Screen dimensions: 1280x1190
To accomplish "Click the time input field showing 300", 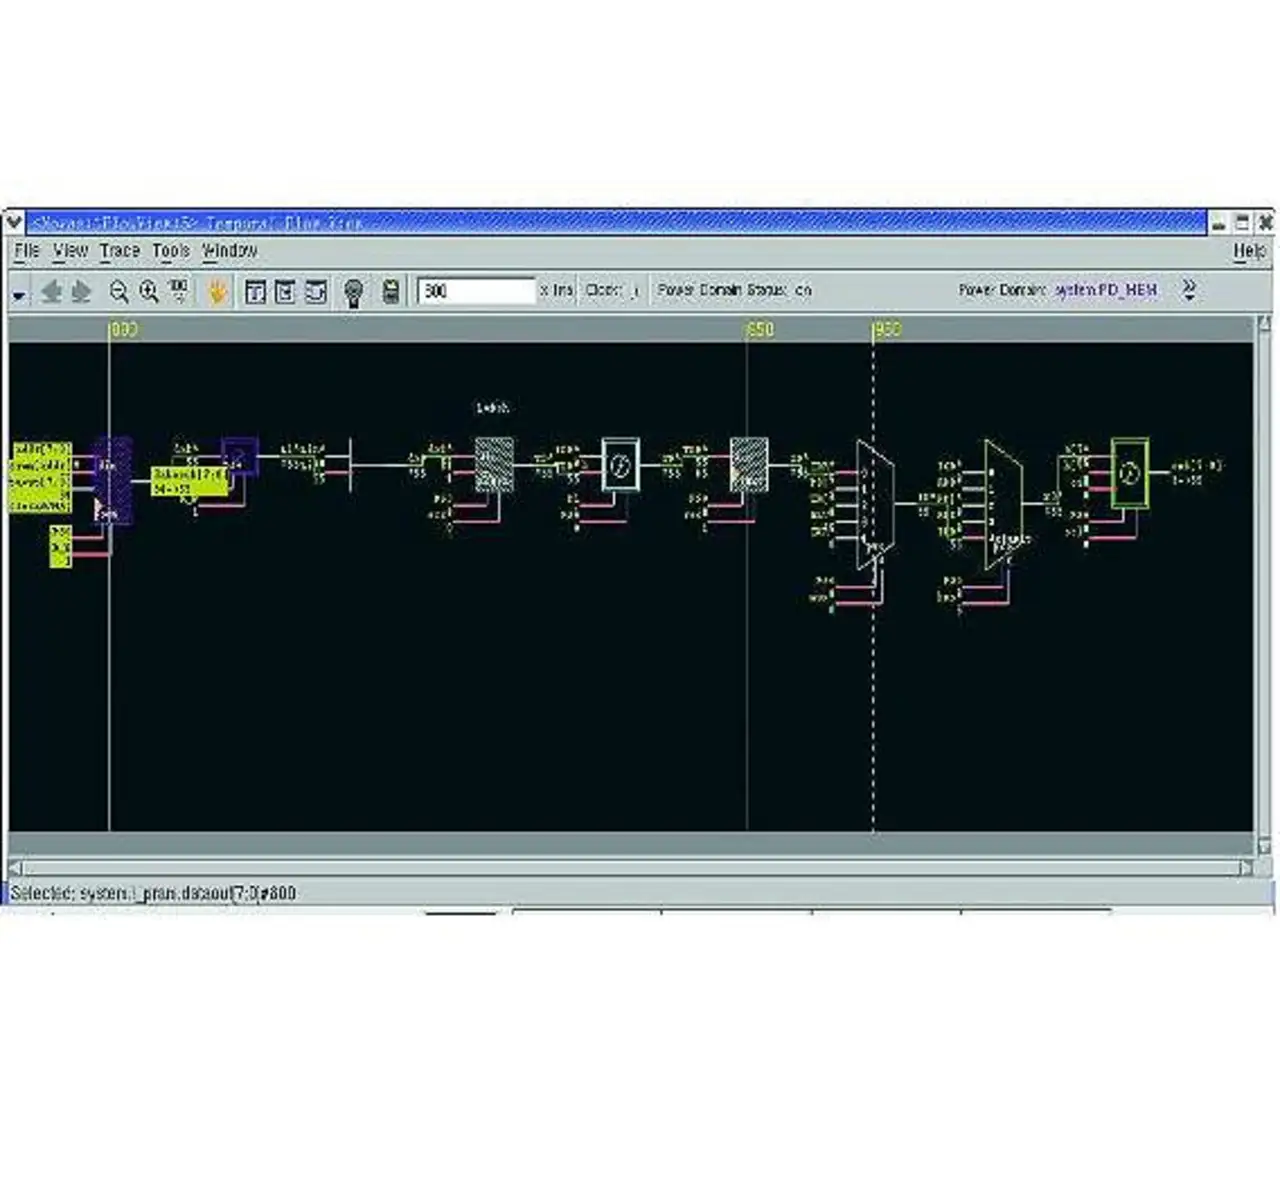I will 476,291.
